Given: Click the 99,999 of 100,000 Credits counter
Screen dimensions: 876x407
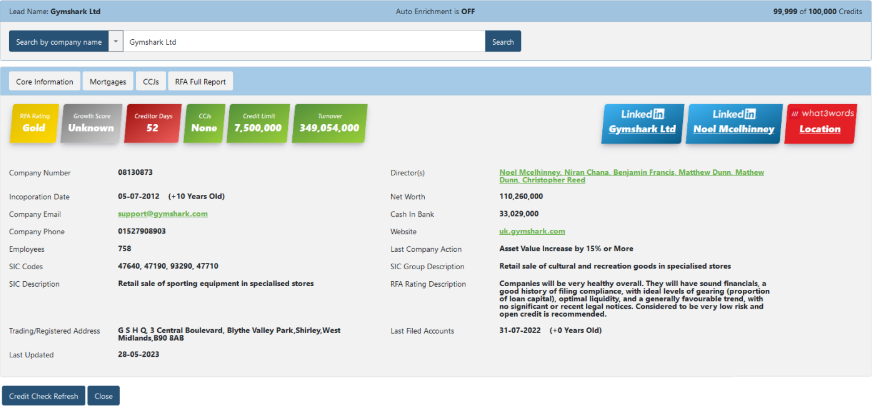Looking at the screenshot, I should point(817,11).
